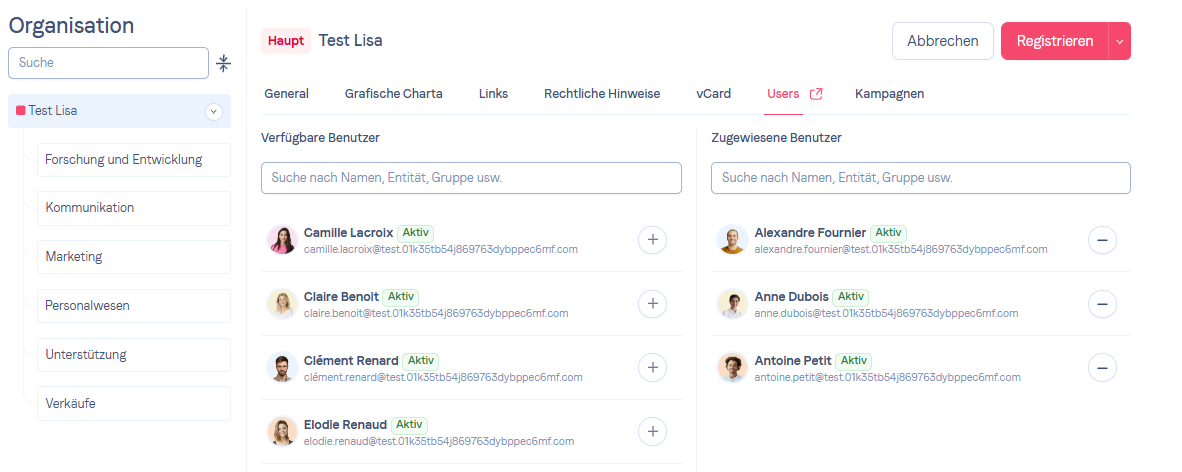Screen dimensions: 1182x472
Task: Add Elodie Renaud with plus icon
Action: (652, 432)
